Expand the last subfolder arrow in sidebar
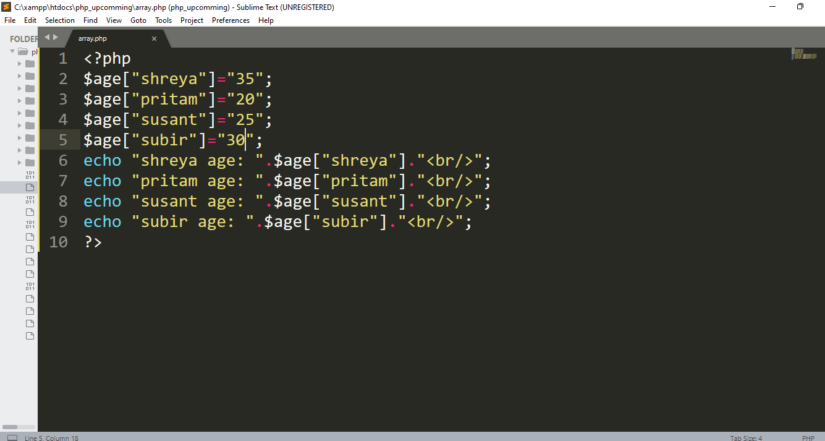Image resolution: width=825 pixels, height=441 pixels. [19, 162]
